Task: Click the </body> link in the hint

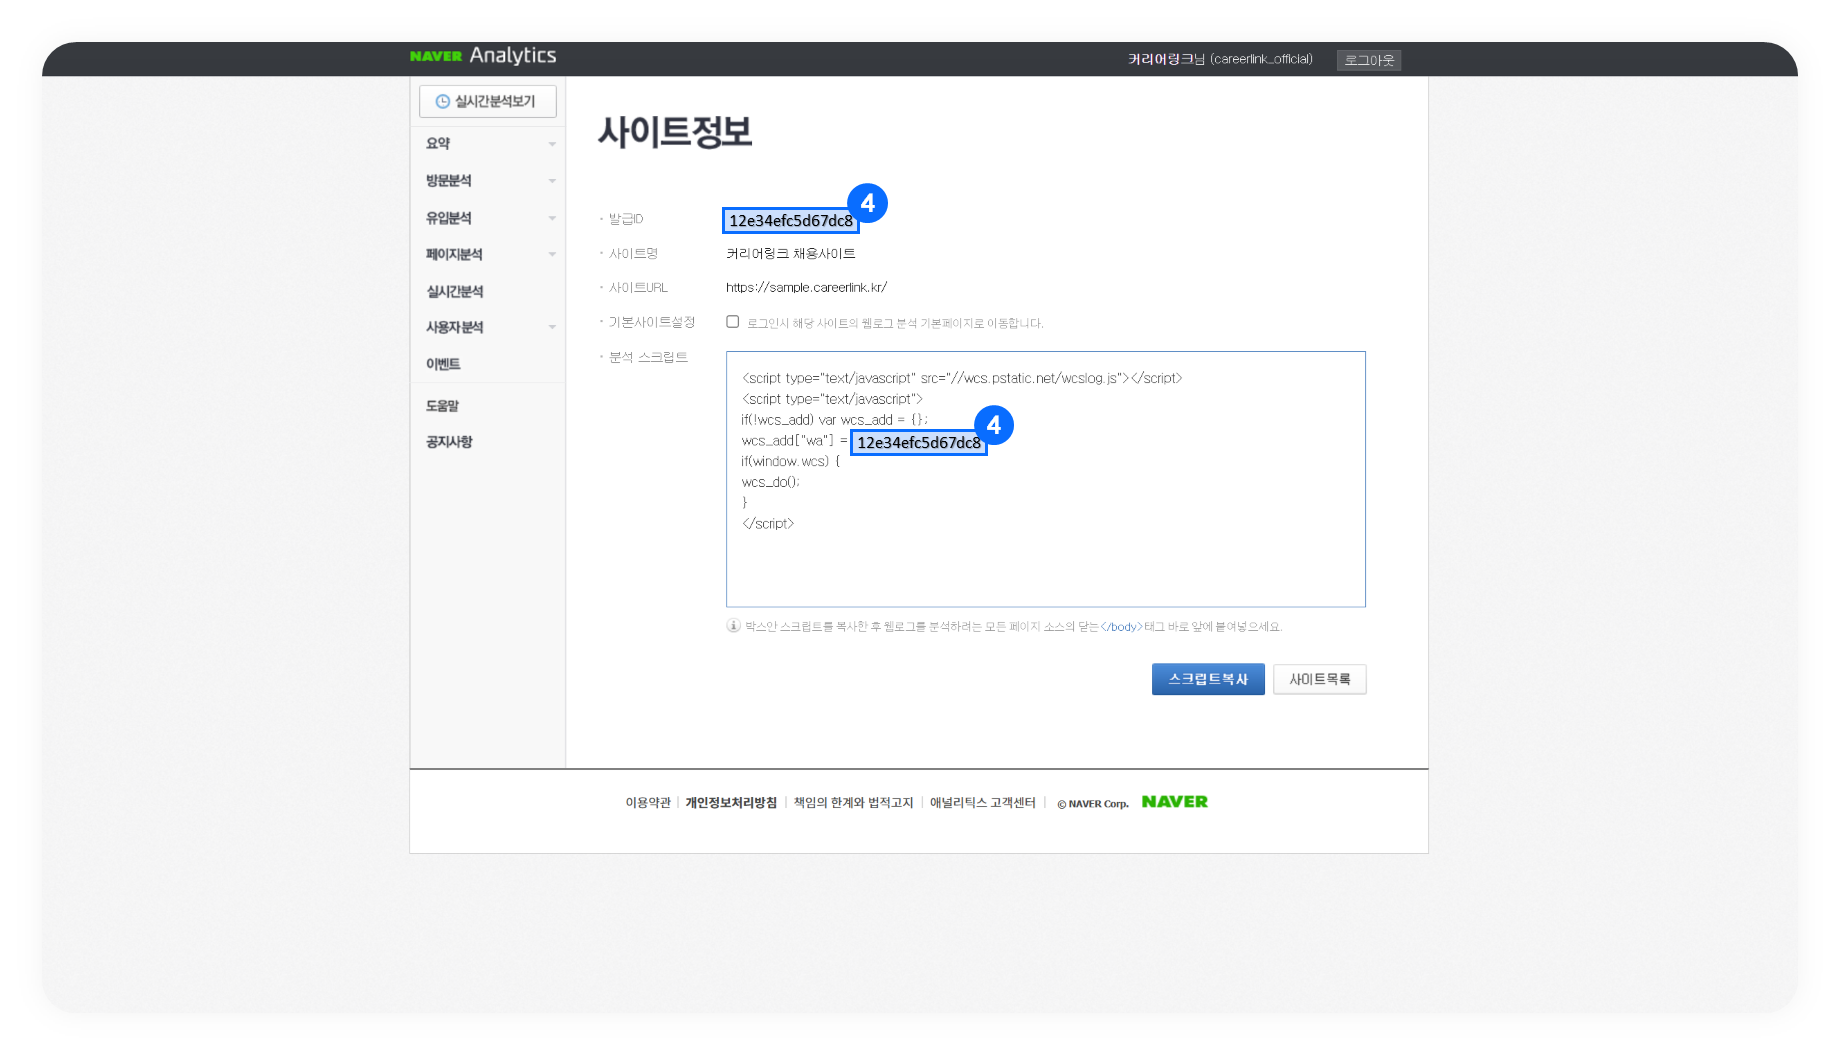Action: [1122, 627]
